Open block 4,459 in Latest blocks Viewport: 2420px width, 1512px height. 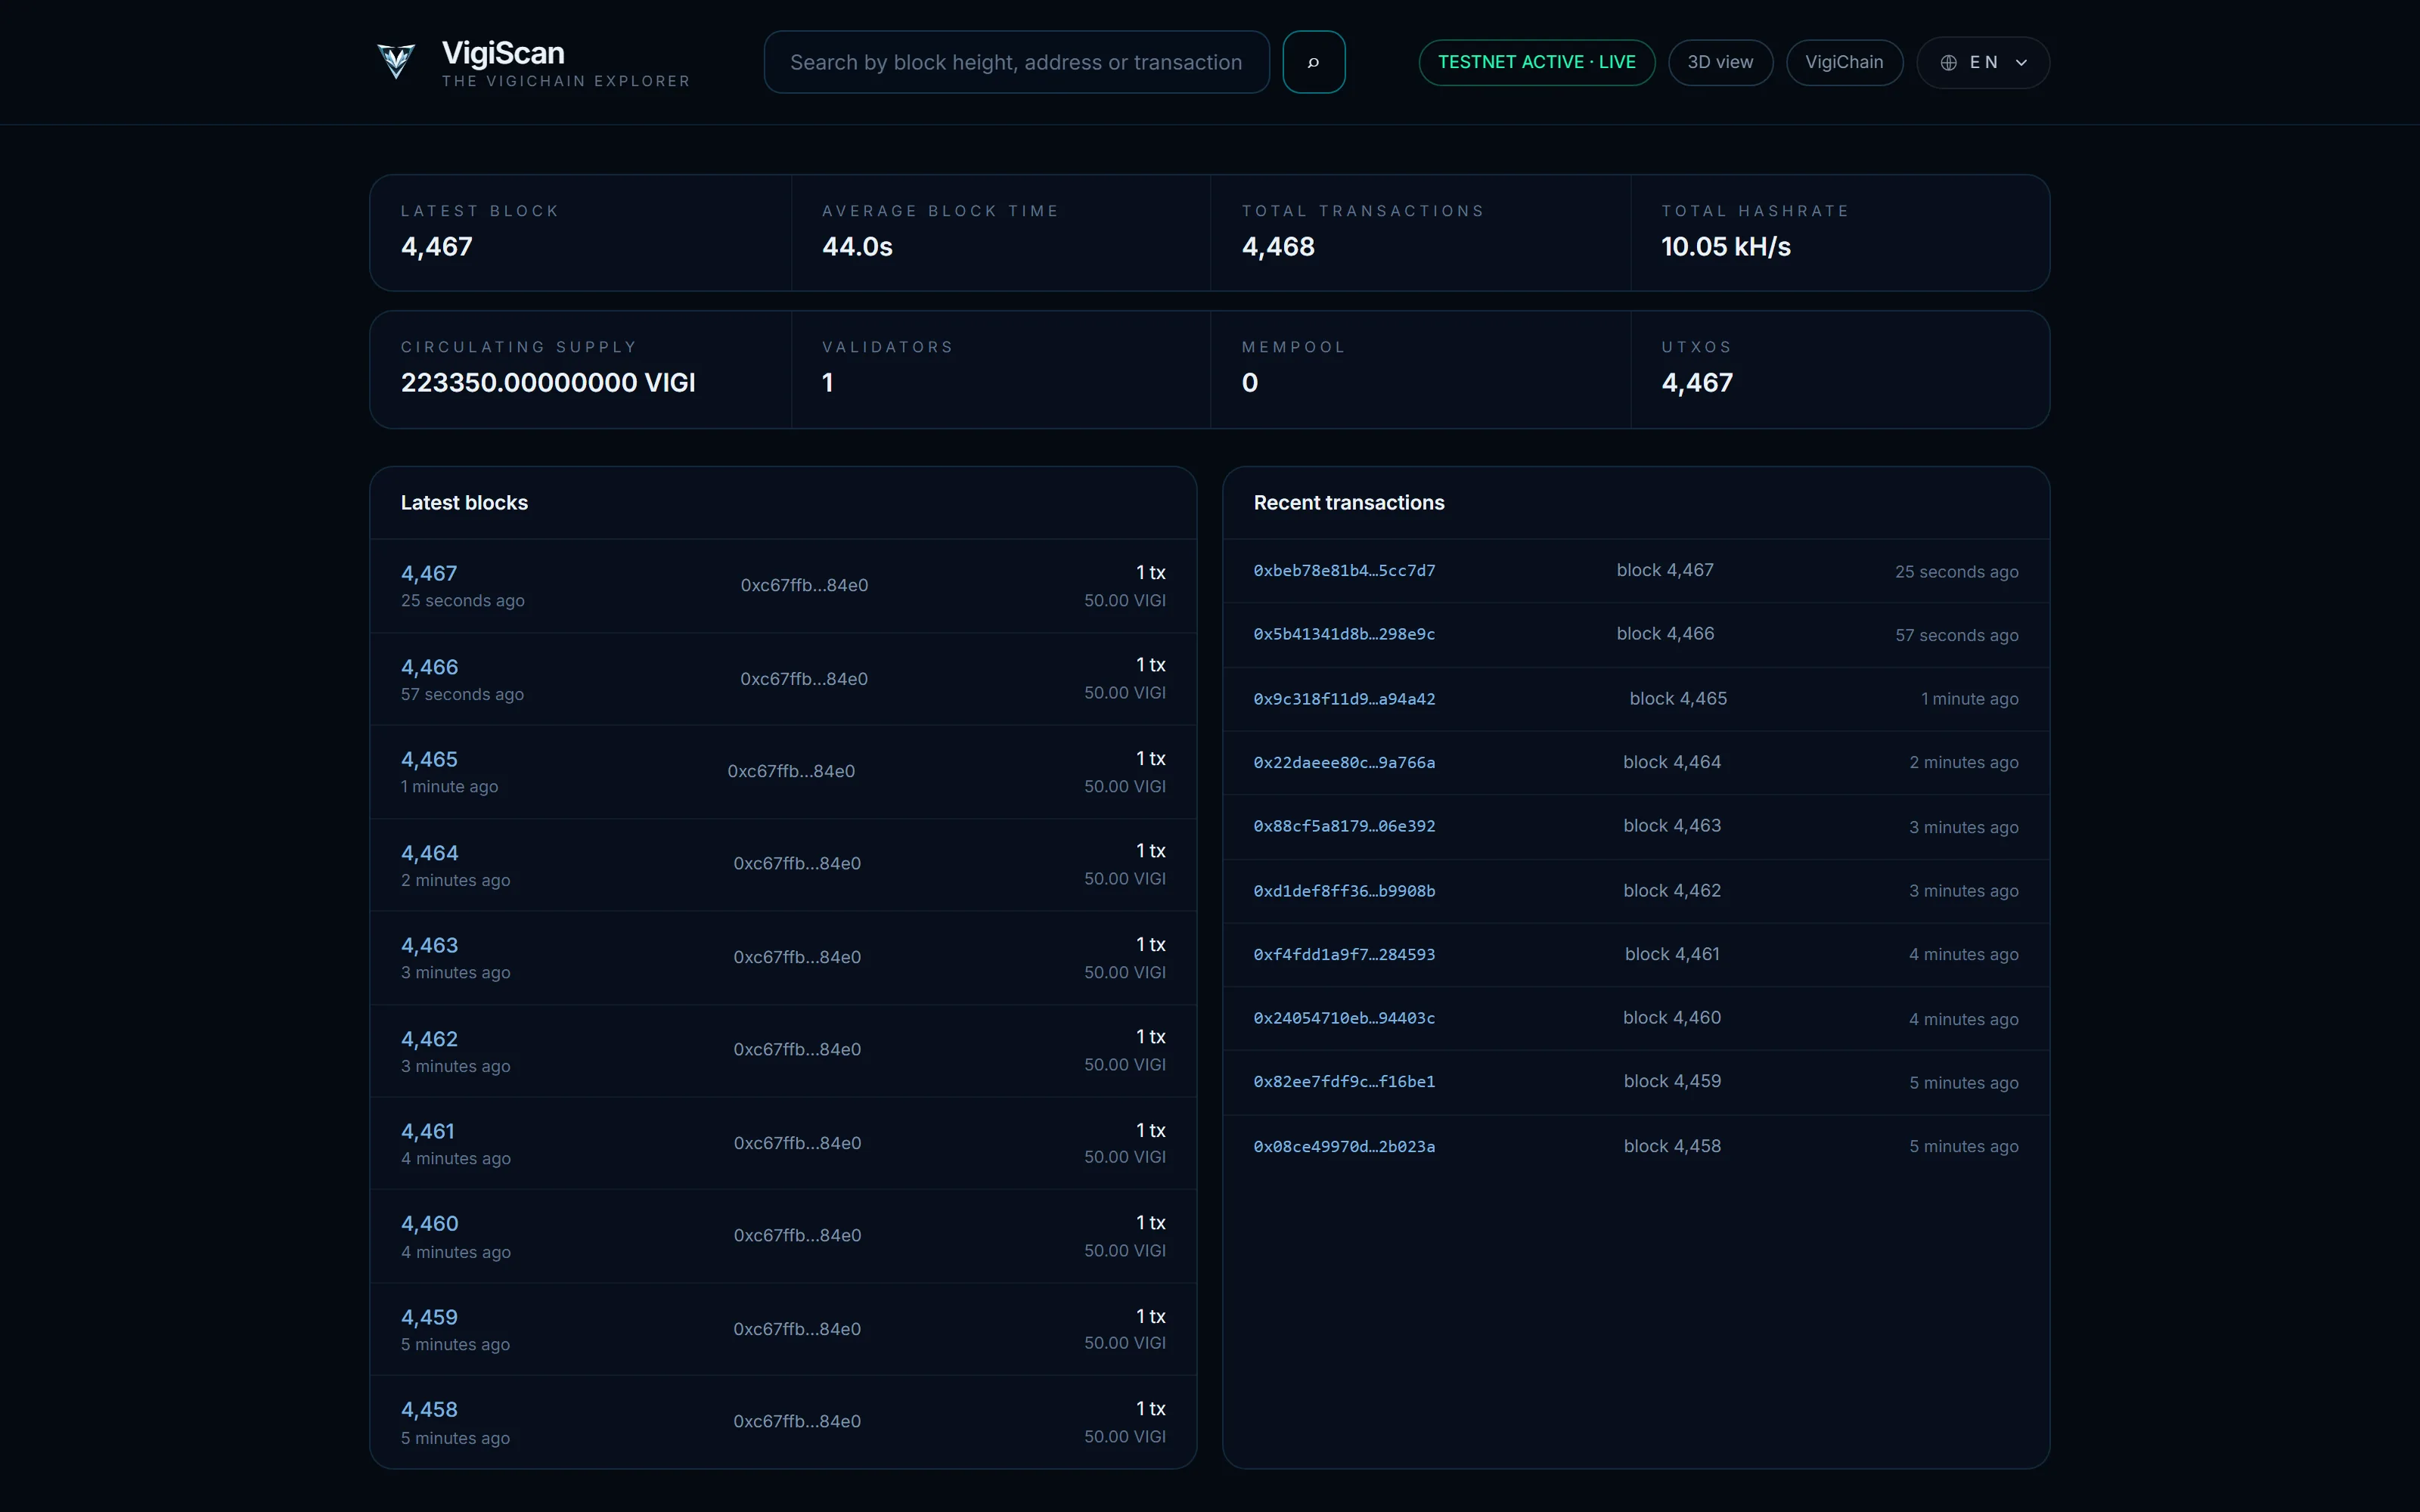(x=429, y=1317)
